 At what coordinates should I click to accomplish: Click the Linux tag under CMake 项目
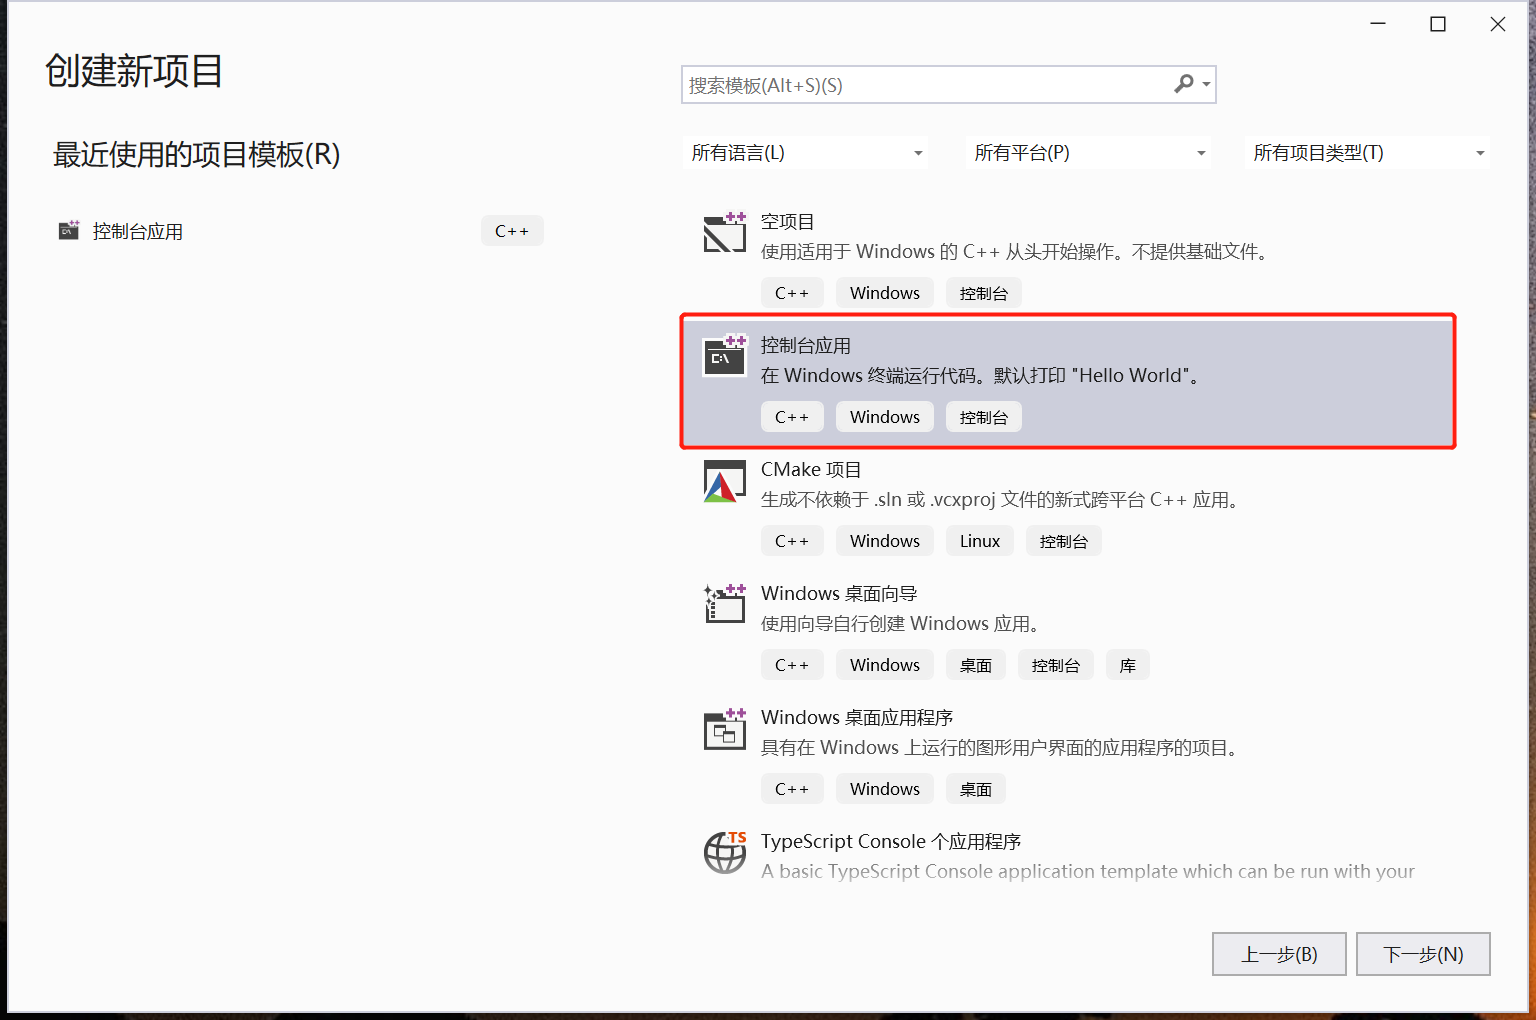pyautogui.click(x=980, y=541)
